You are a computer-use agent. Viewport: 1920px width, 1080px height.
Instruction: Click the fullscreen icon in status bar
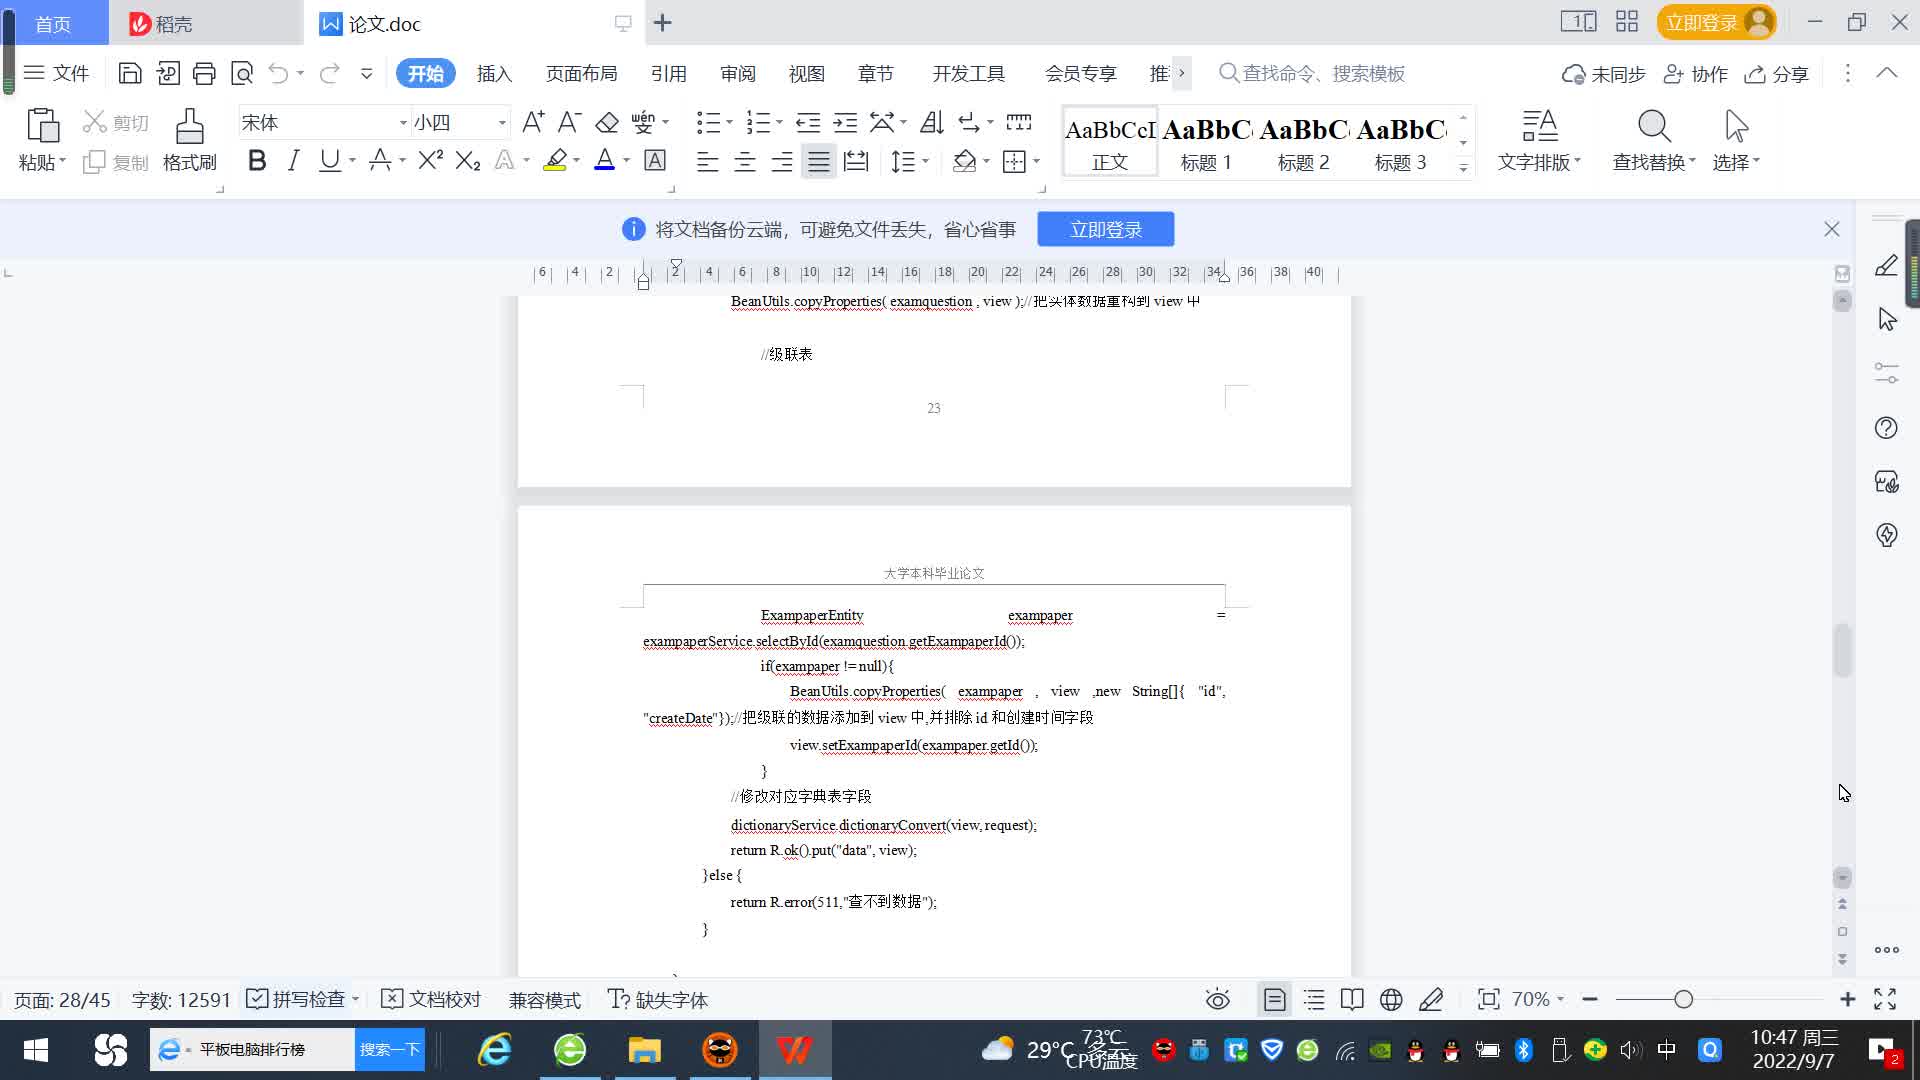(x=1885, y=999)
